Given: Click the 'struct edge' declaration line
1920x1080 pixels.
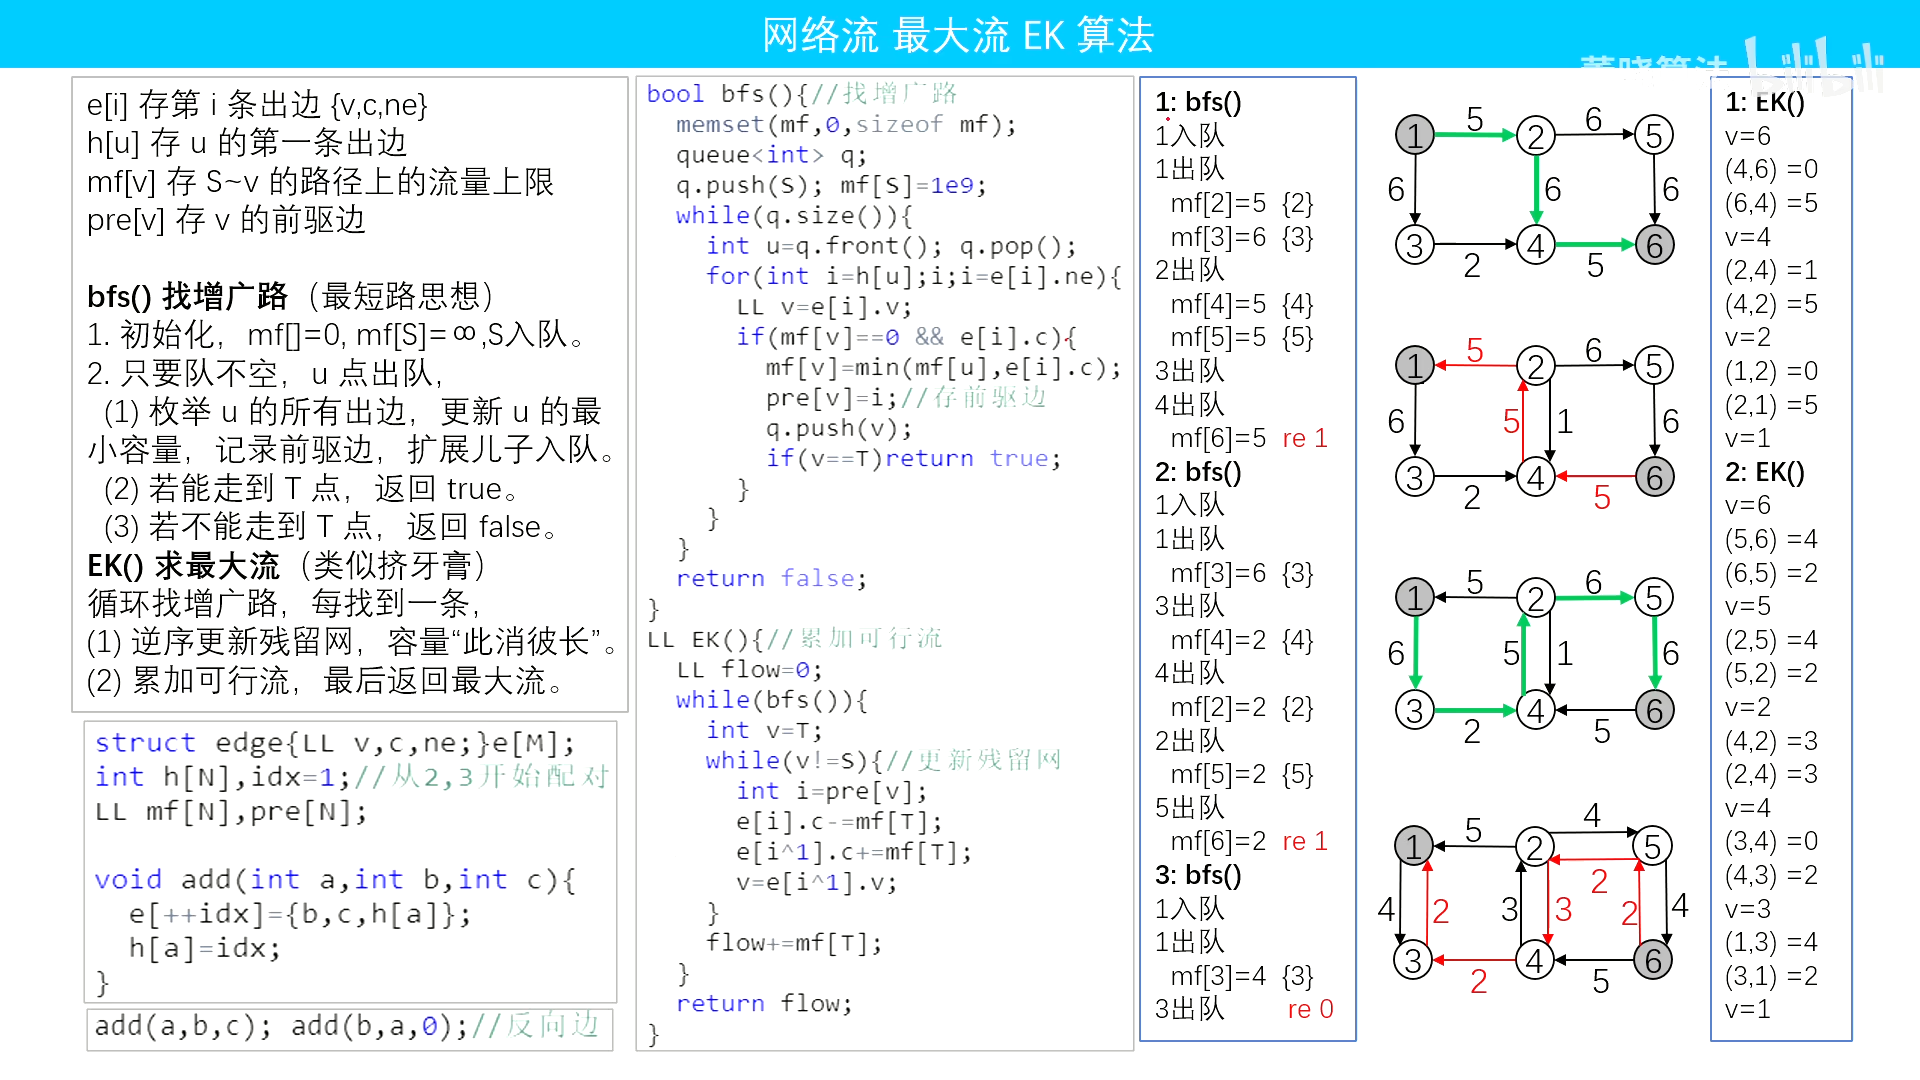Looking at the screenshot, I should tap(335, 743).
